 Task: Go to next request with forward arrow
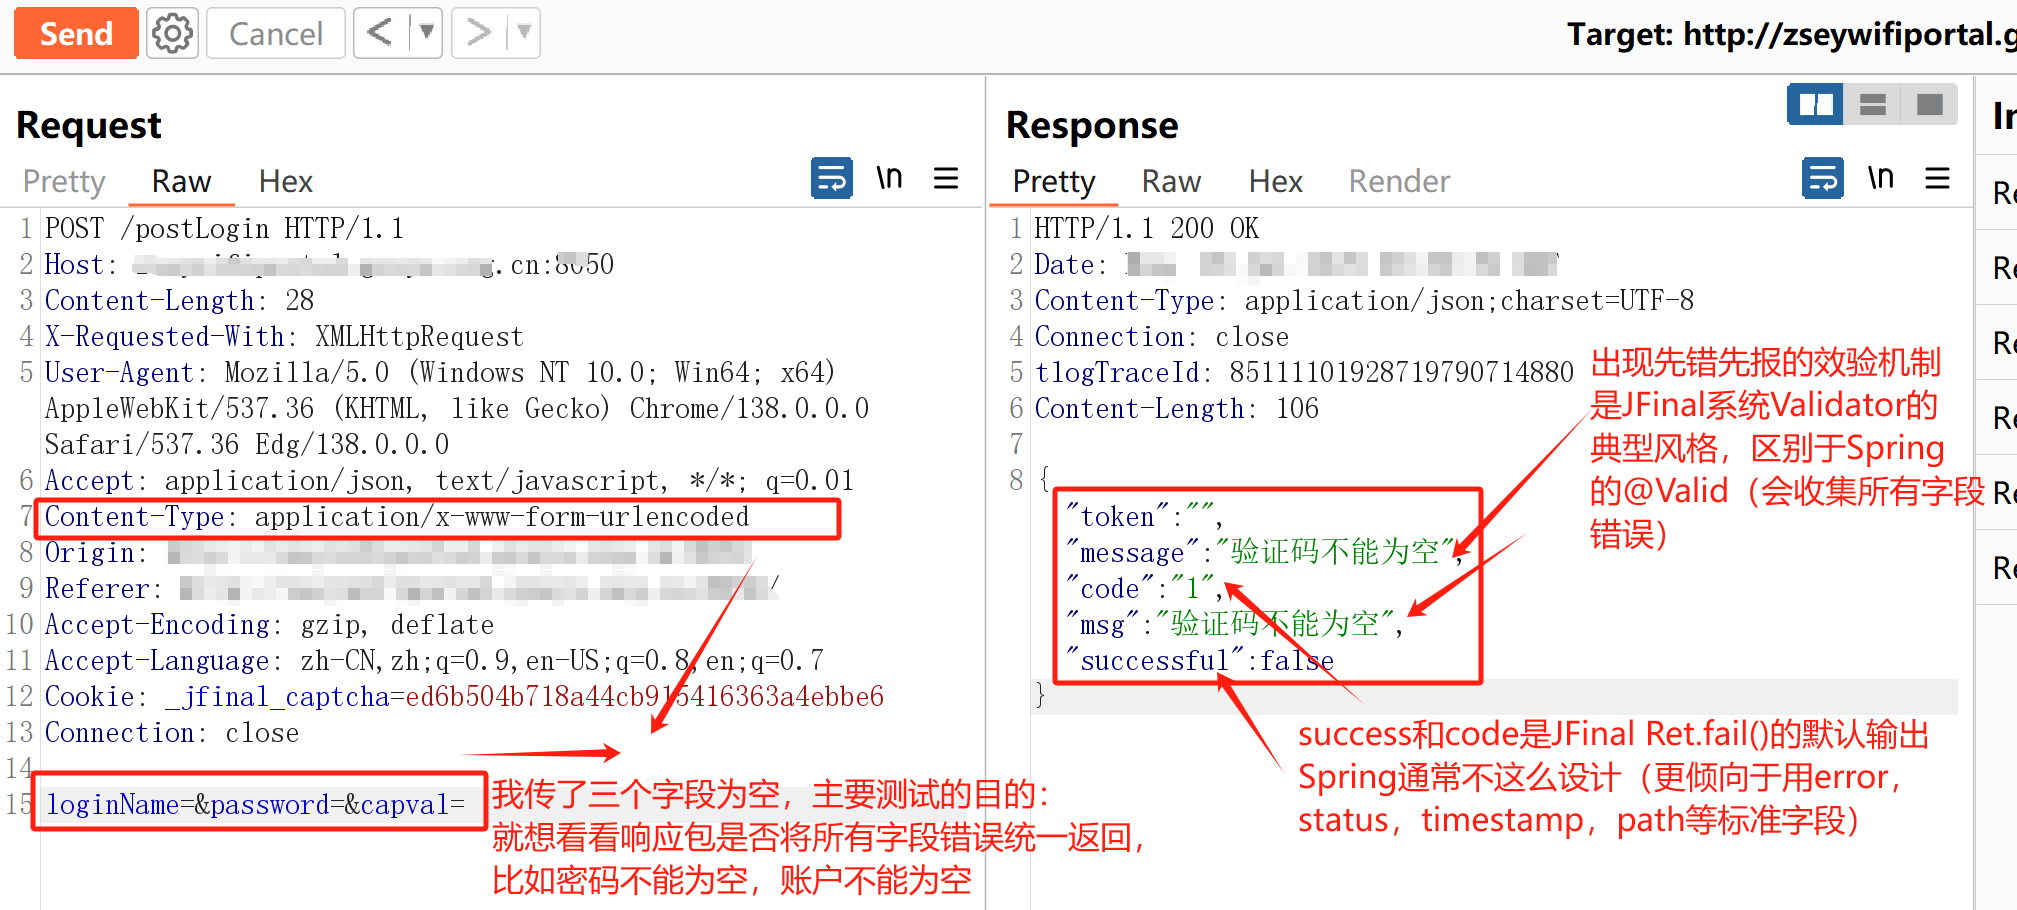(479, 33)
